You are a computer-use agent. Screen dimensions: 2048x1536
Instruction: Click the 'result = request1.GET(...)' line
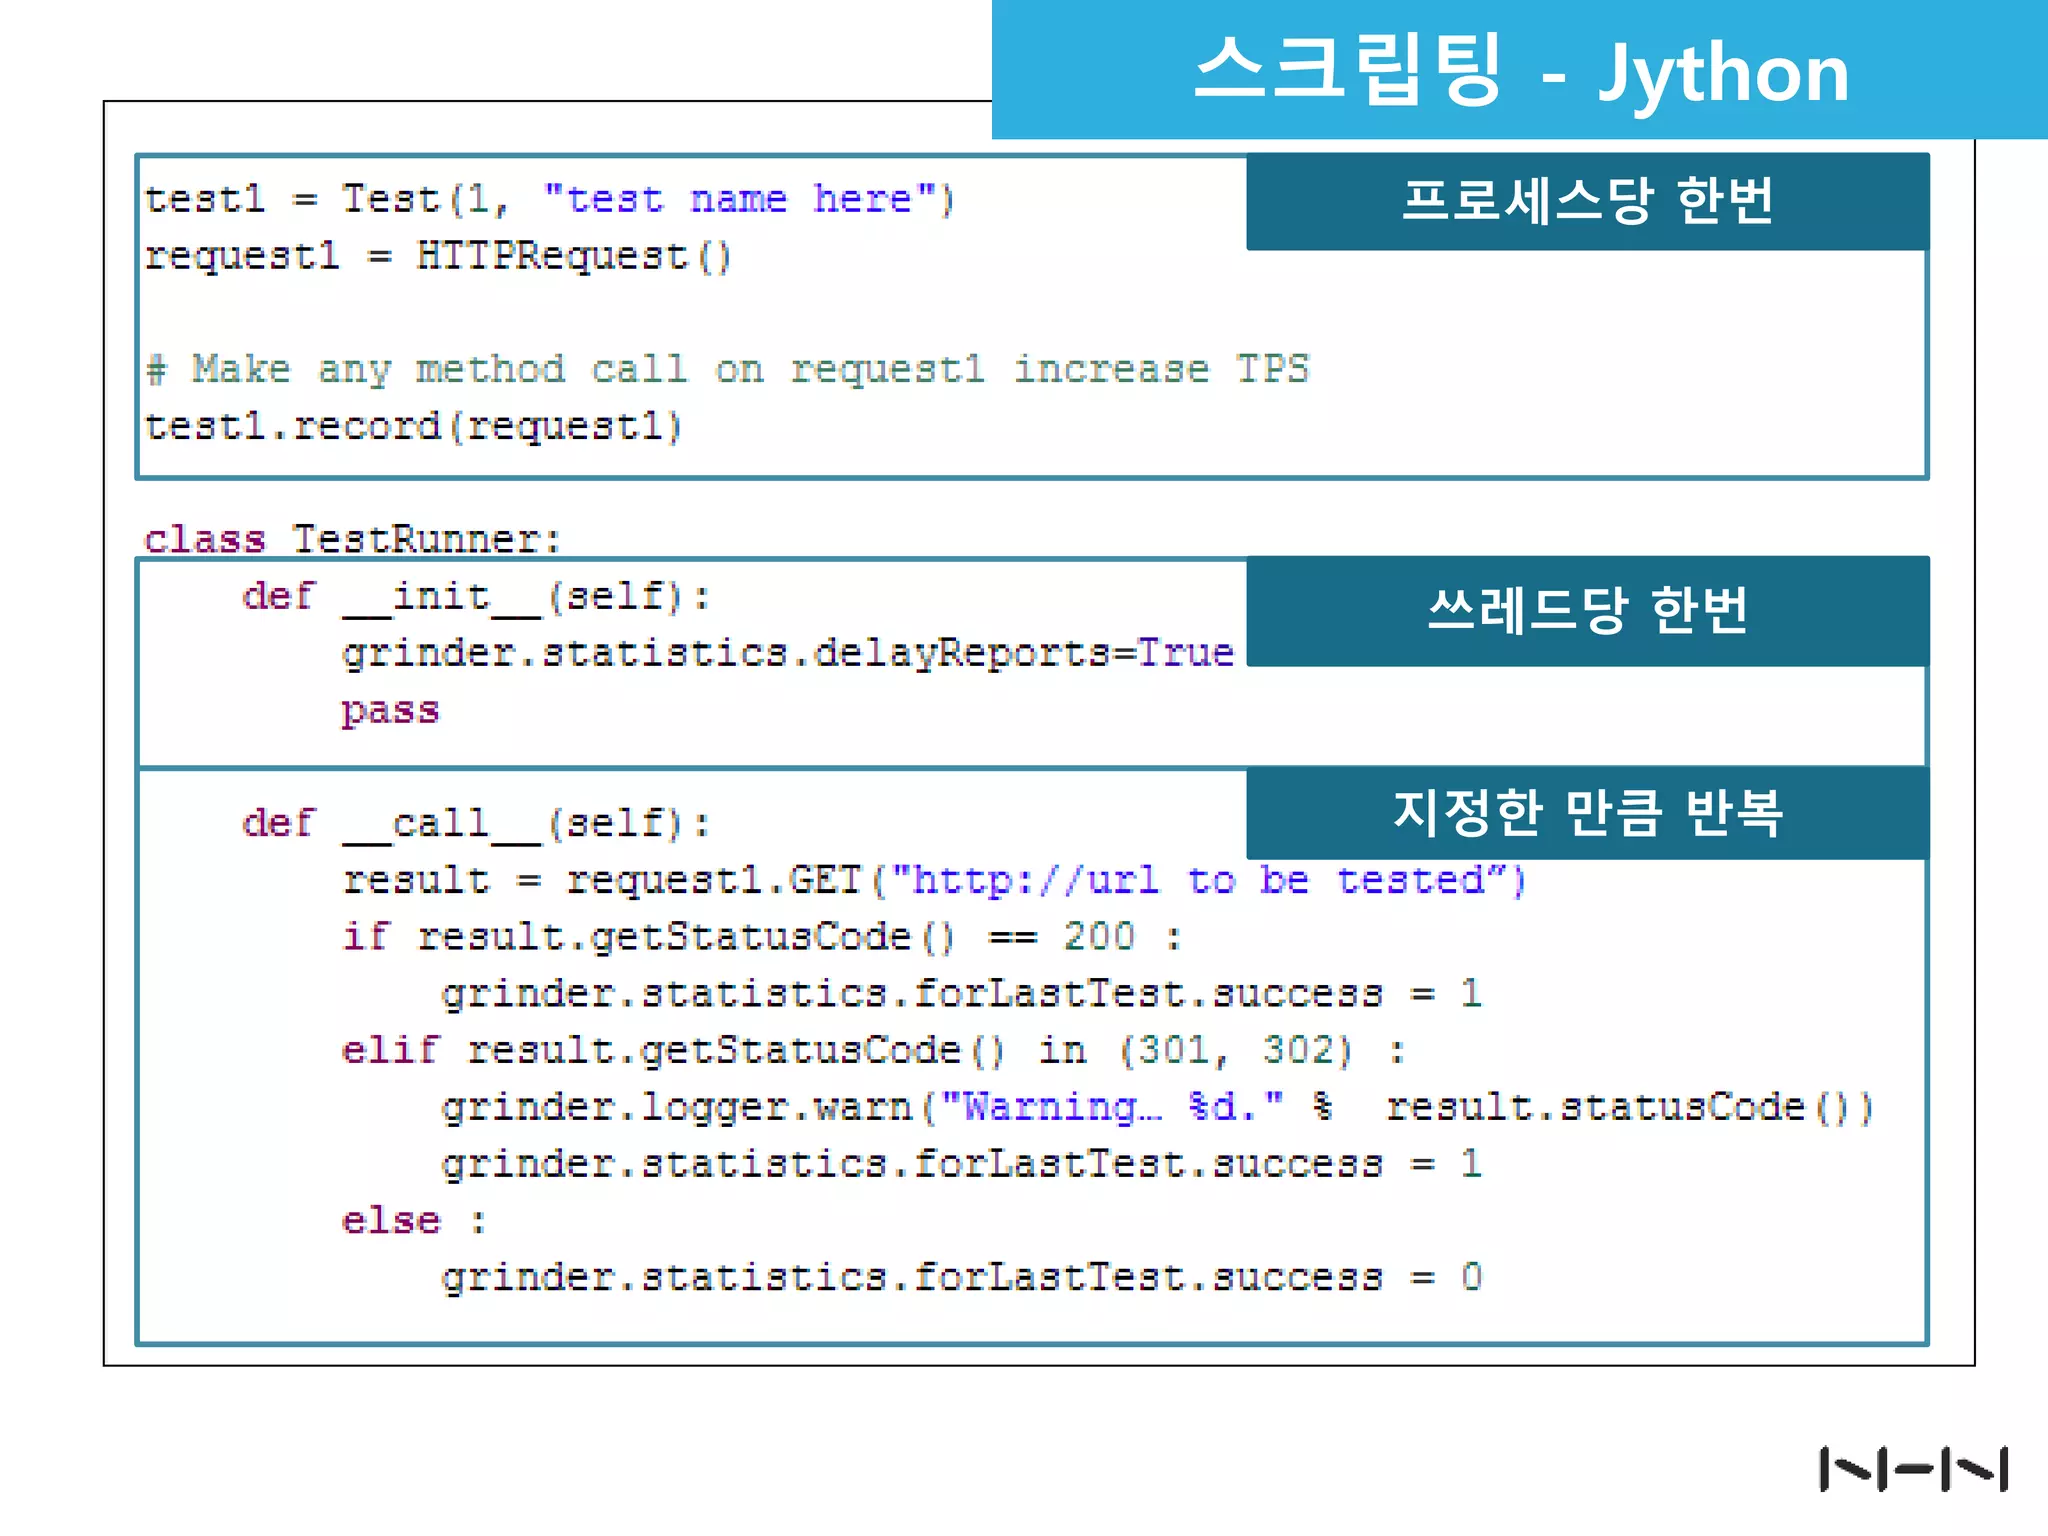coord(935,880)
